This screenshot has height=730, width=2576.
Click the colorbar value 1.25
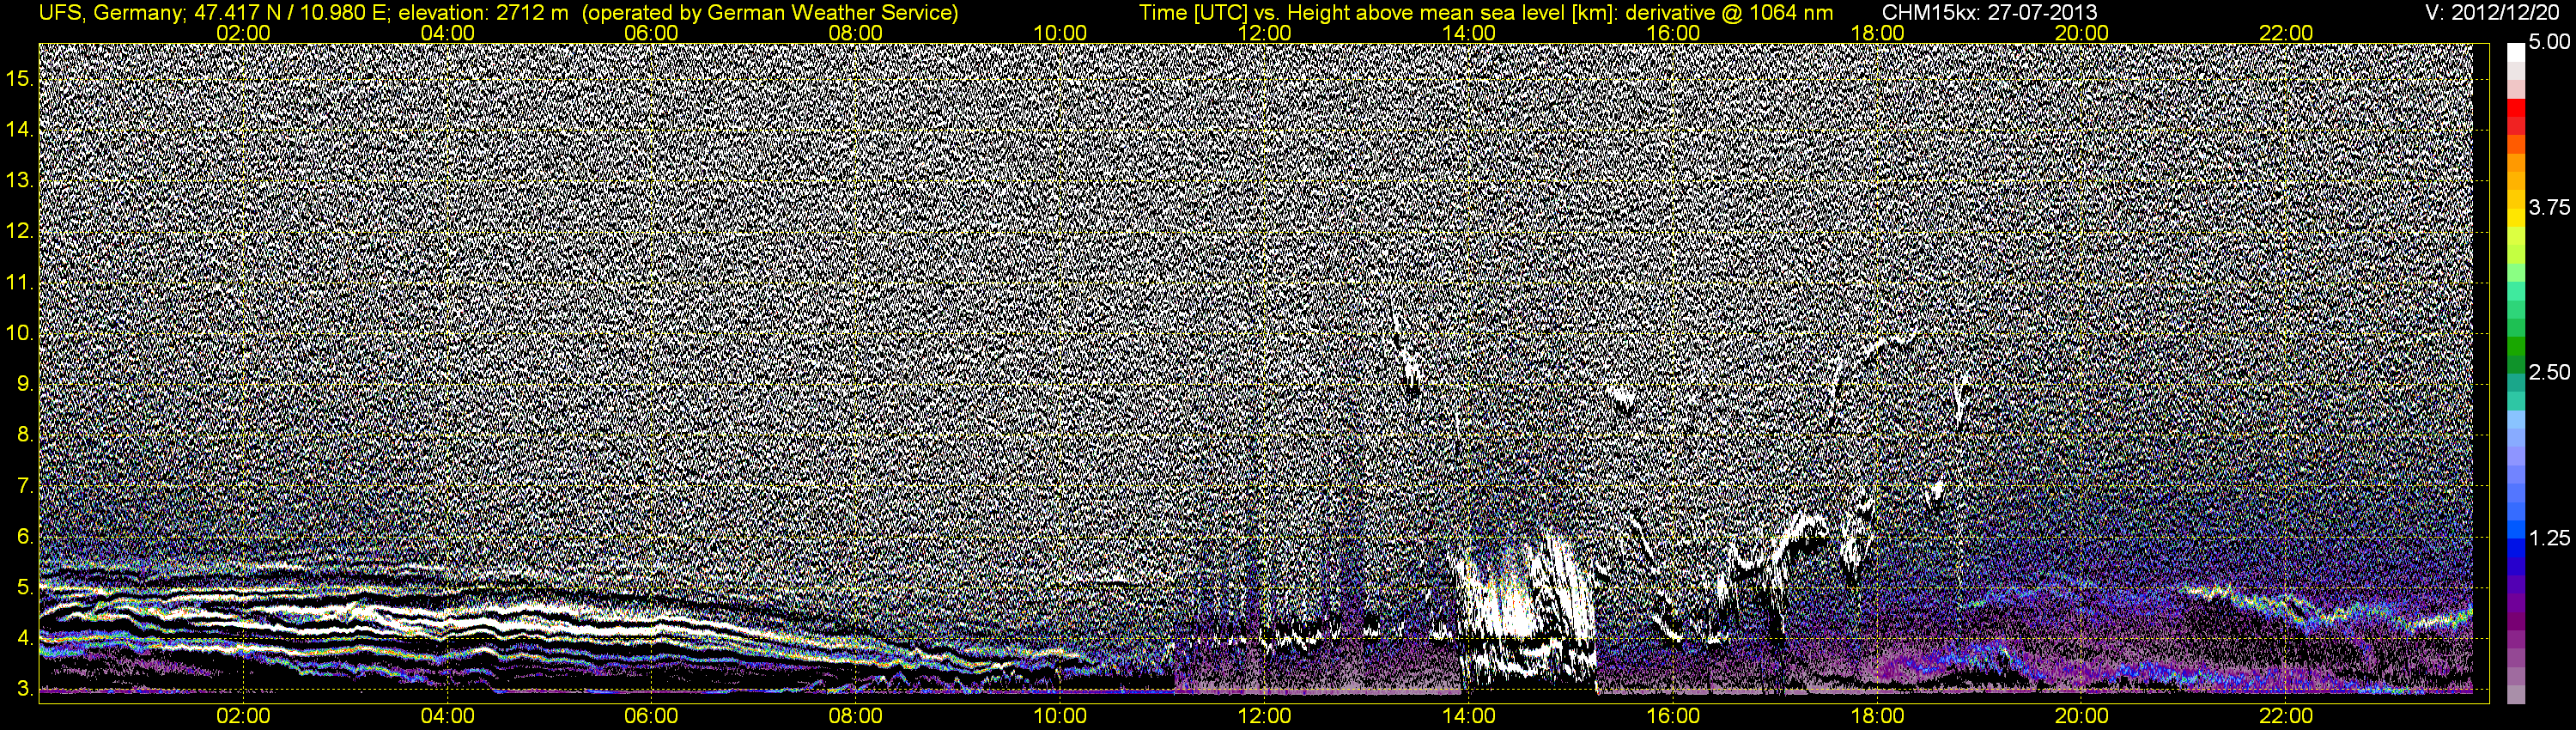click(x=2549, y=538)
